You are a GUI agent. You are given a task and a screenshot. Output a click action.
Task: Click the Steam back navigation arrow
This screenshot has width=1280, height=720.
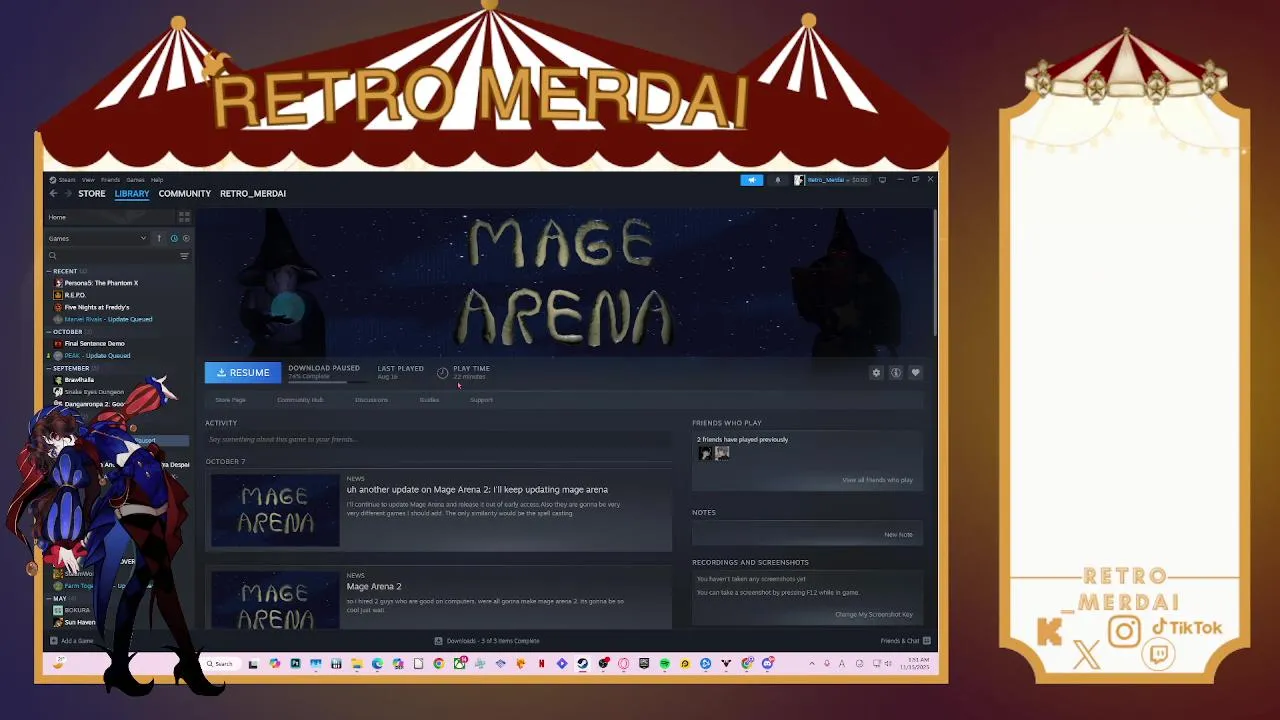click(53, 194)
